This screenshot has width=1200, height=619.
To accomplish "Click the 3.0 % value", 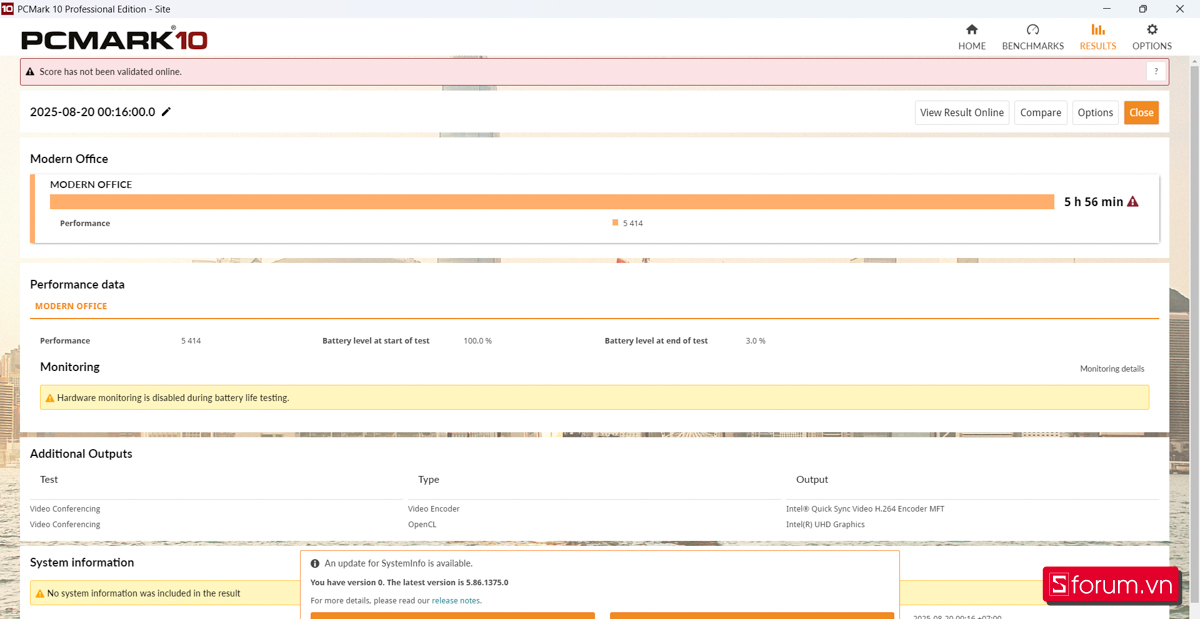I will 756,341.
